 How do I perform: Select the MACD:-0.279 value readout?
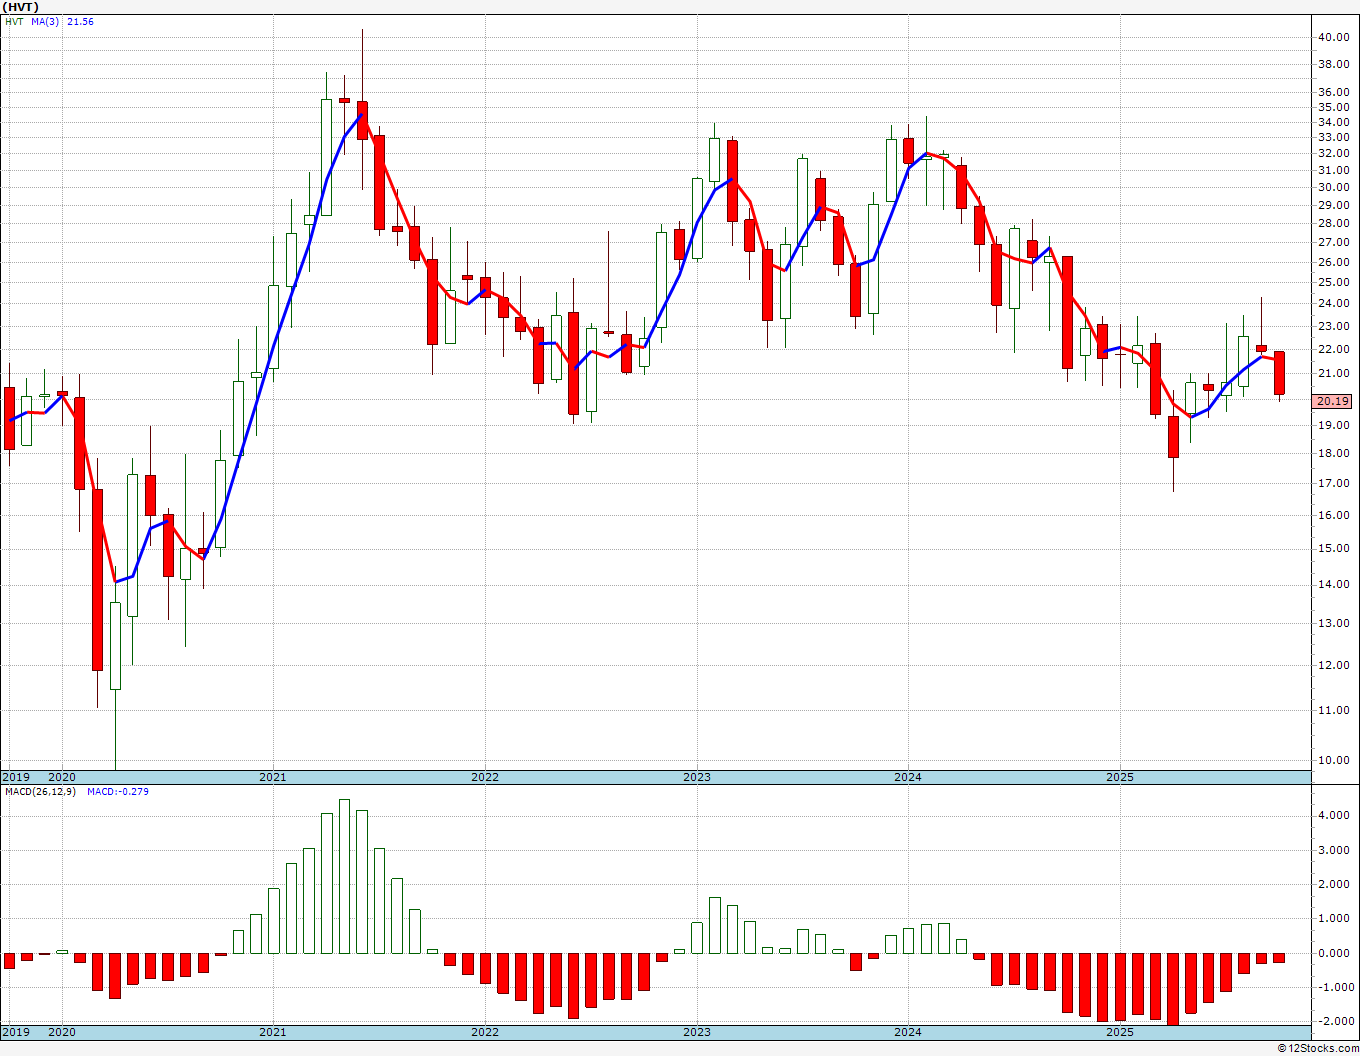point(118,792)
